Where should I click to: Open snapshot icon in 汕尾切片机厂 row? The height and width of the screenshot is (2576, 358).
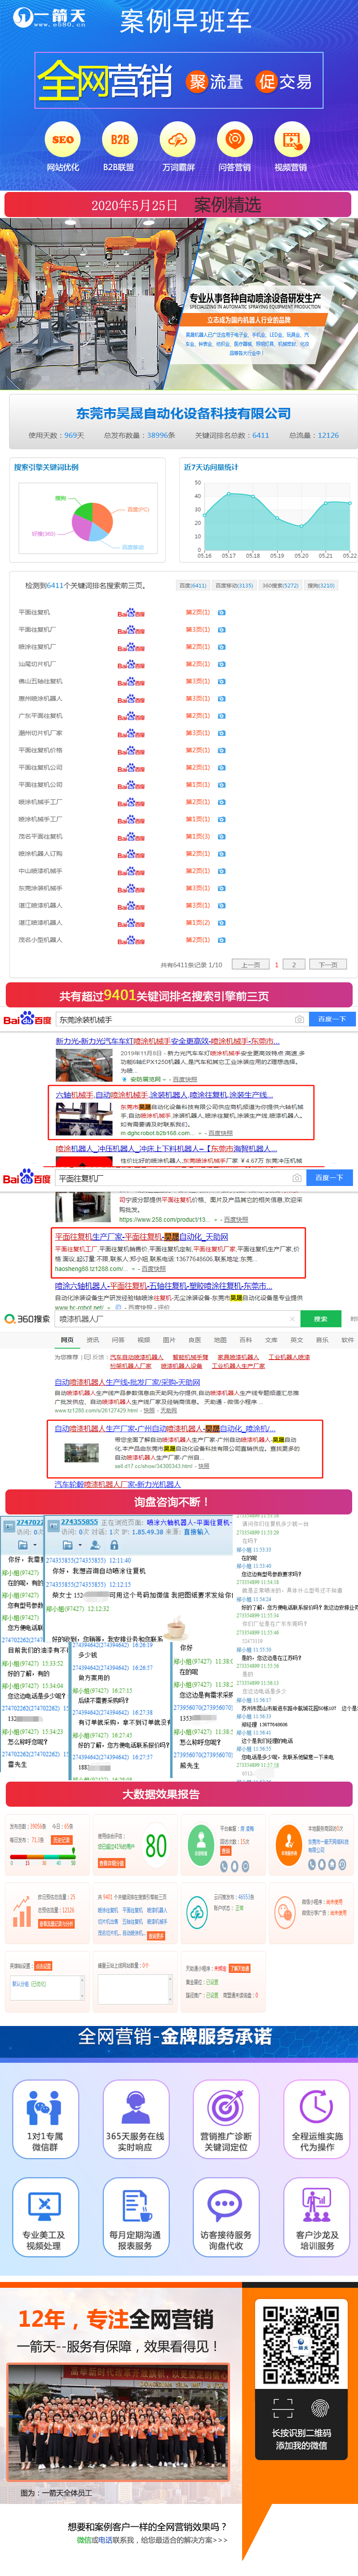[x=222, y=664]
